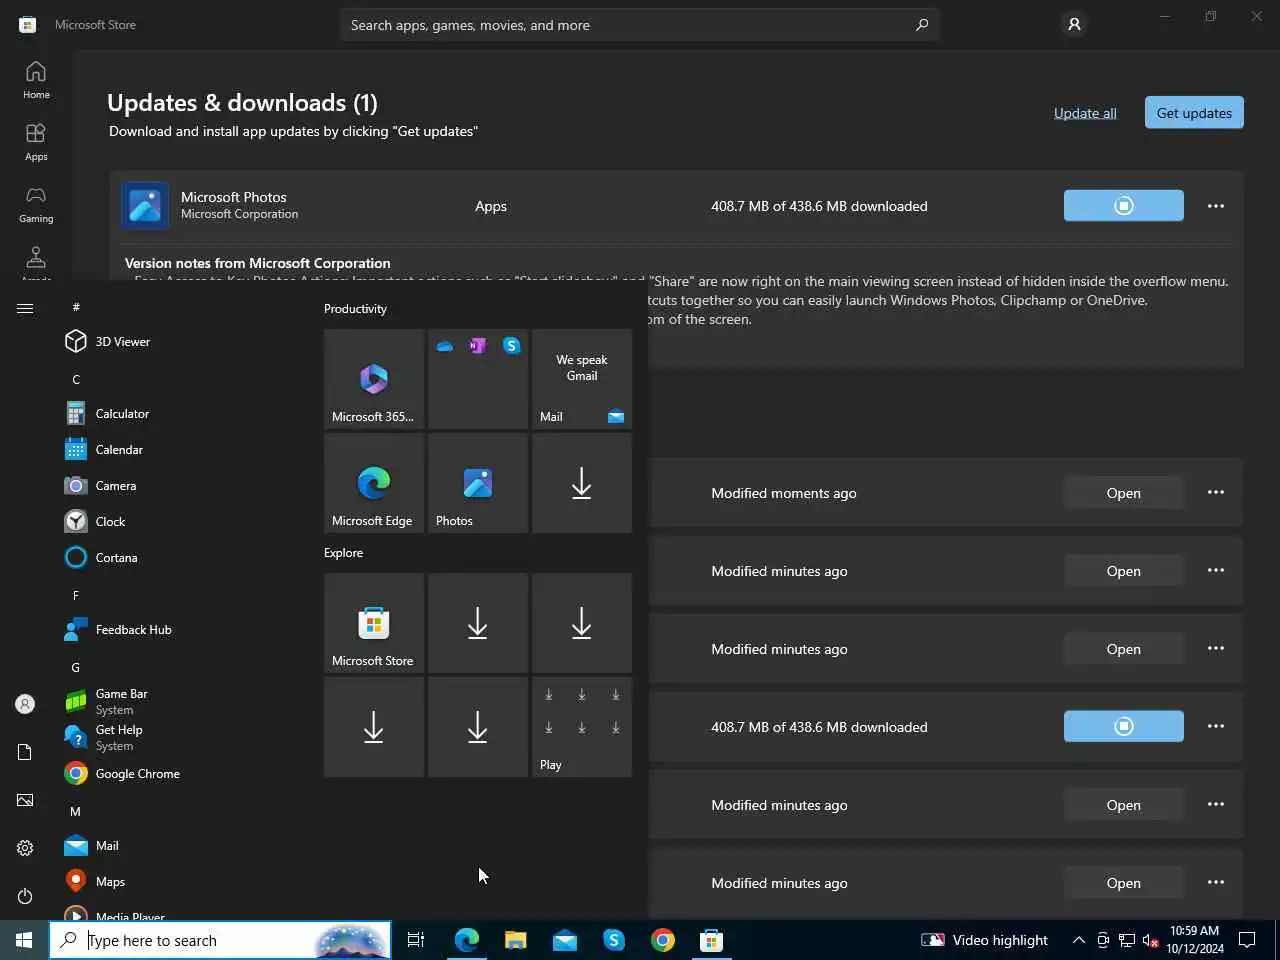Open Documents from Start rail
The height and width of the screenshot is (960, 1280).
click(25, 752)
